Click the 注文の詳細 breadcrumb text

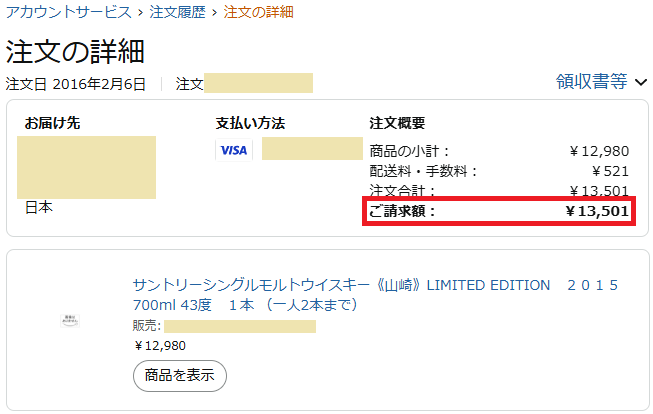pyautogui.click(x=259, y=12)
